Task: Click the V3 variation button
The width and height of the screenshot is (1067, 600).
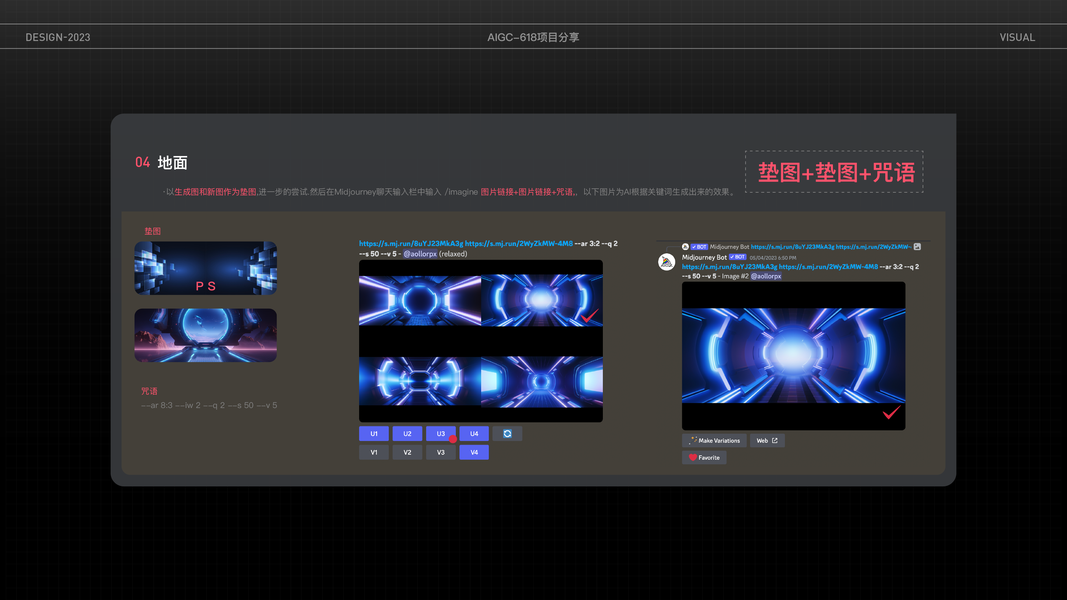Action: click(440, 452)
